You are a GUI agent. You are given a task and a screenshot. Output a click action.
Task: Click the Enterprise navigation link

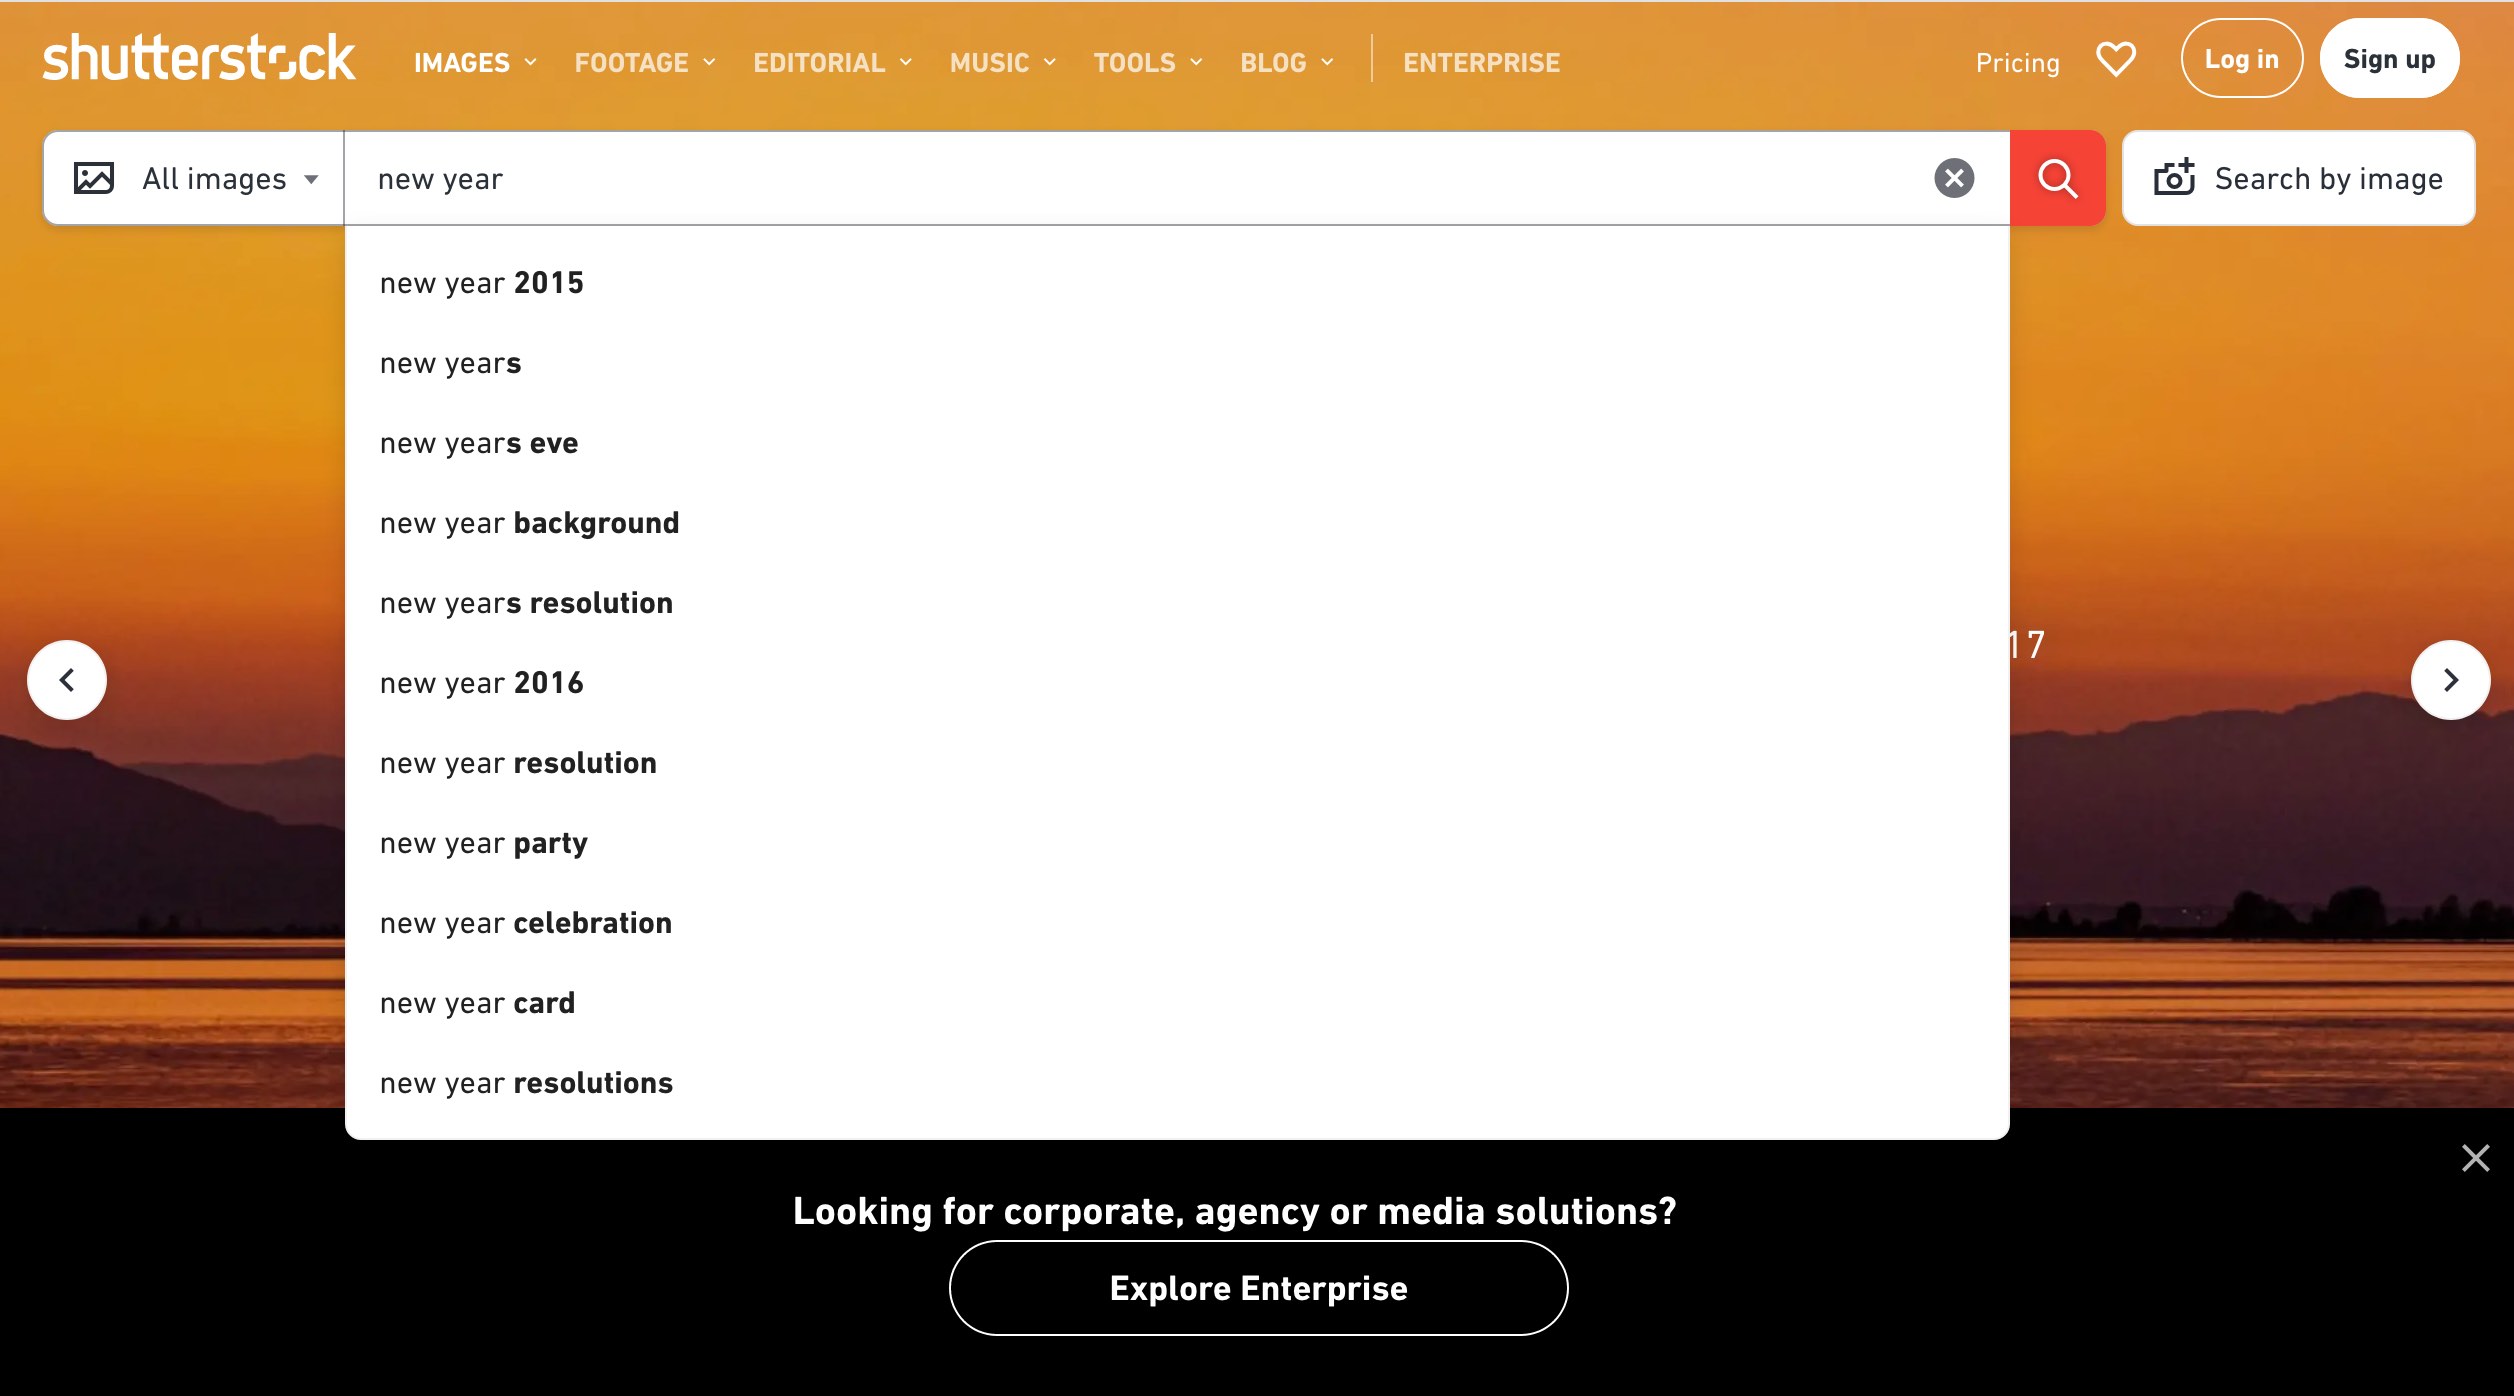tap(1481, 63)
